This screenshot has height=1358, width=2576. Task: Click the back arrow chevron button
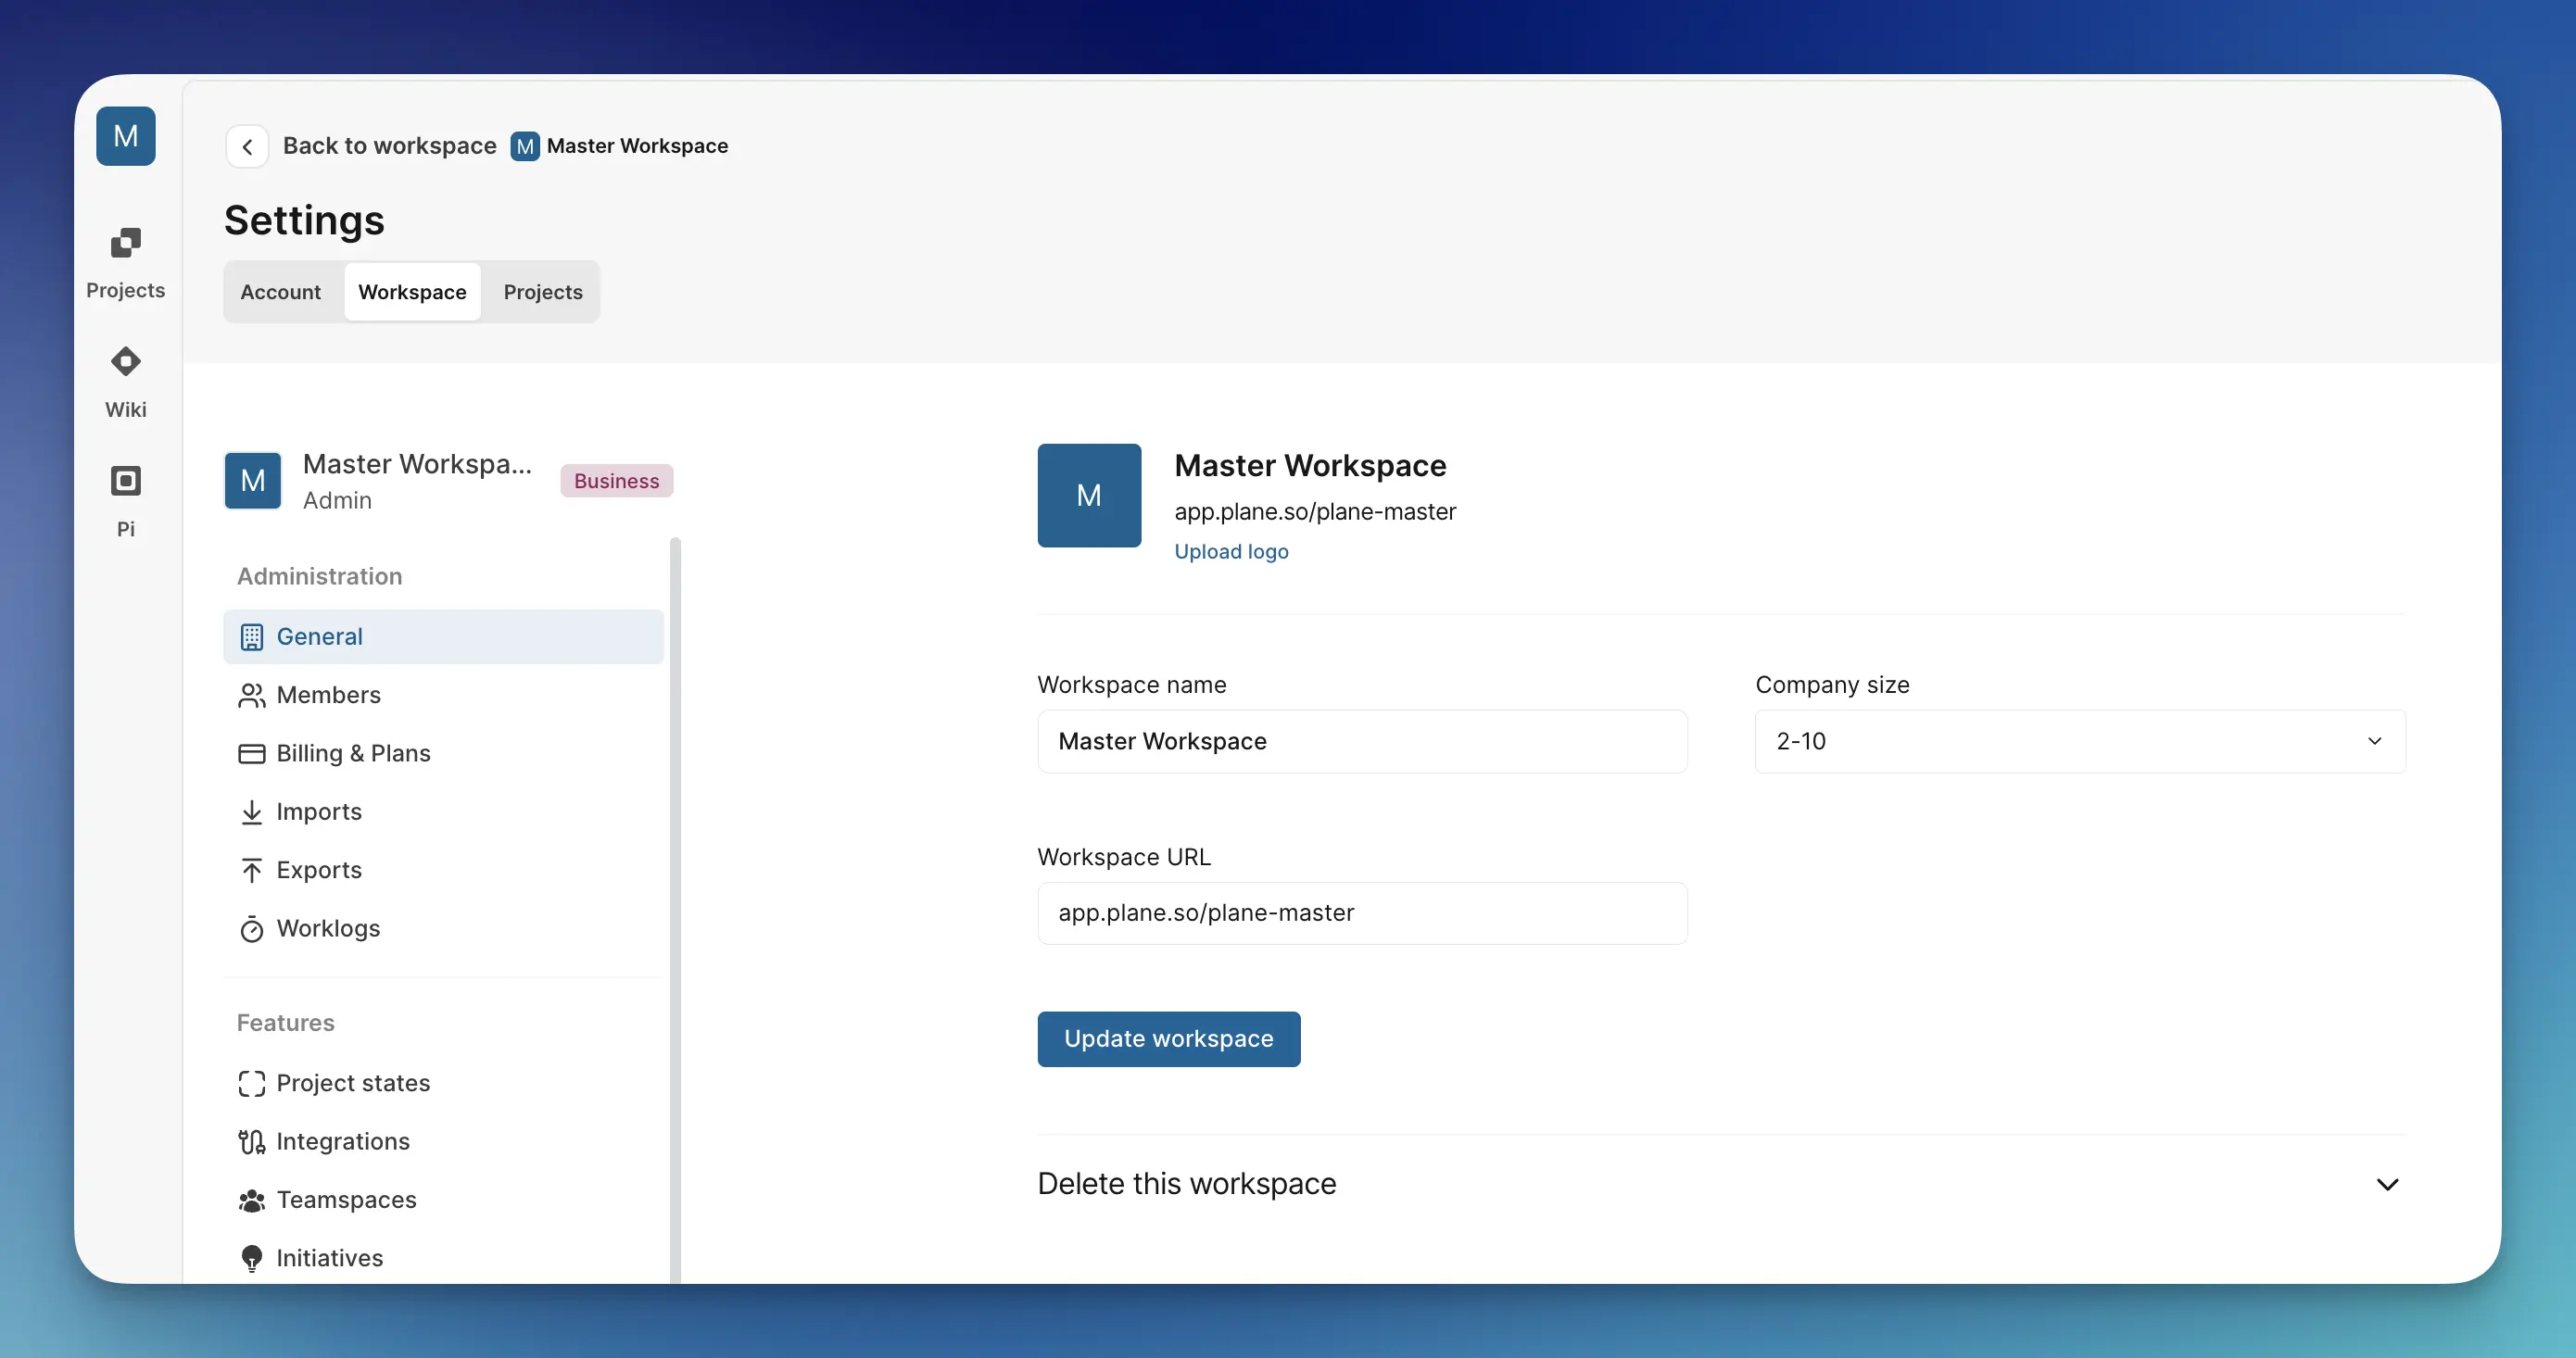pyautogui.click(x=247, y=146)
